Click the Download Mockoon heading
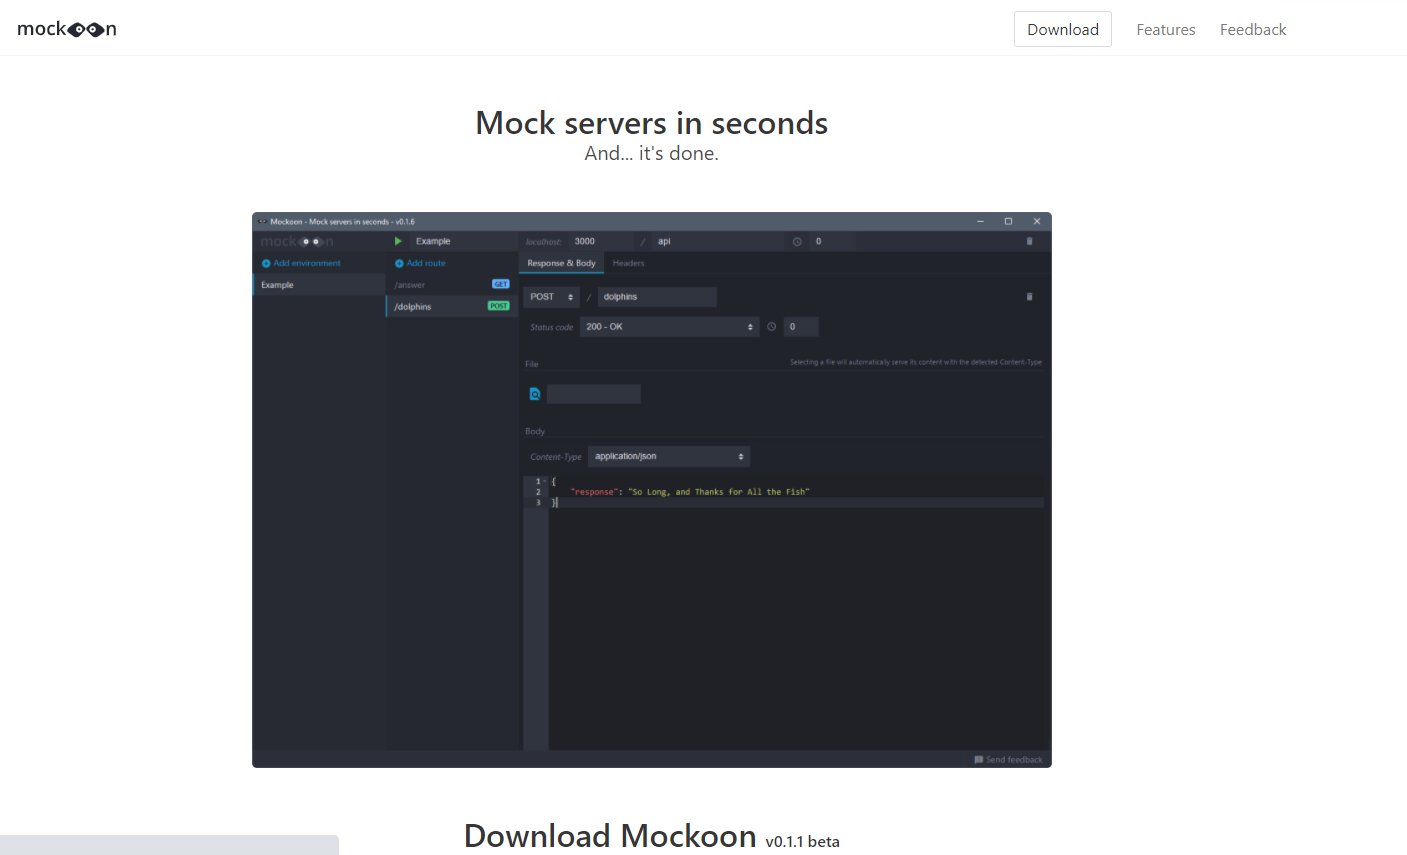The height and width of the screenshot is (855, 1407). [610, 835]
